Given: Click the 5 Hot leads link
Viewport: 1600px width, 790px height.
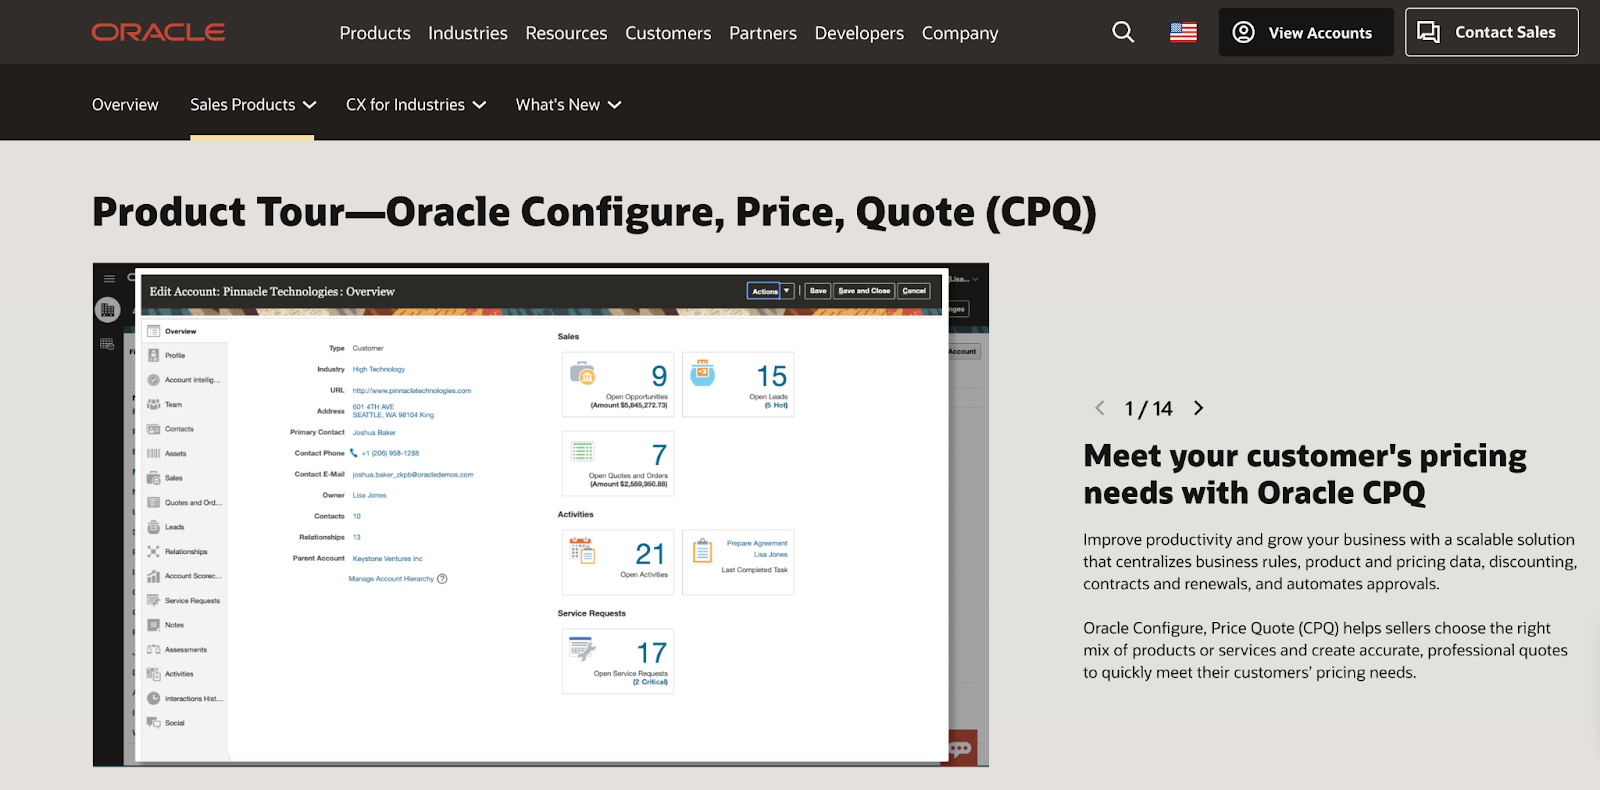Looking at the screenshot, I should (x=776, y=405).
